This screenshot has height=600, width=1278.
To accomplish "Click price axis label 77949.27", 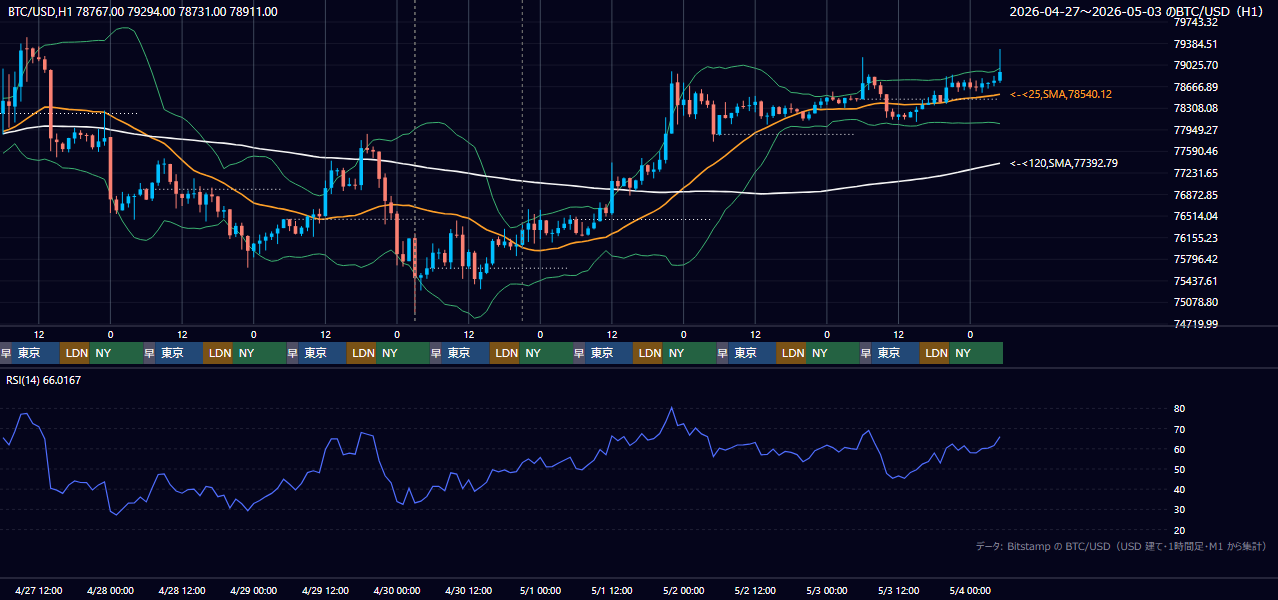I will click(1195, 130).
